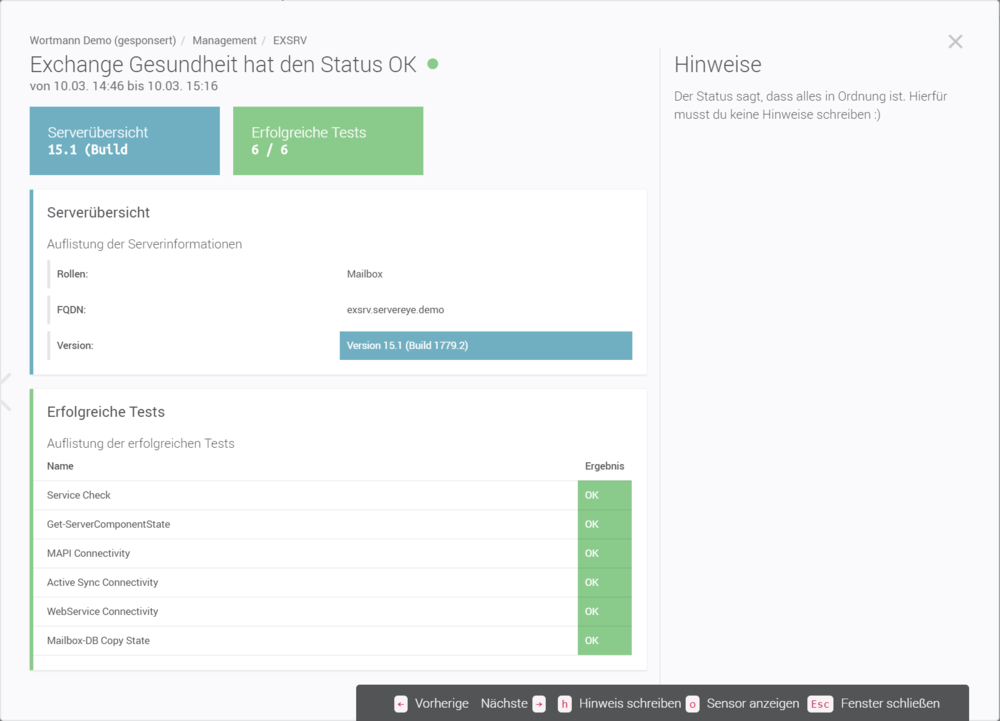Click OK result for MAPI Connectivity
This screenshot has width=1000, height=721.
tap(604, 553)
